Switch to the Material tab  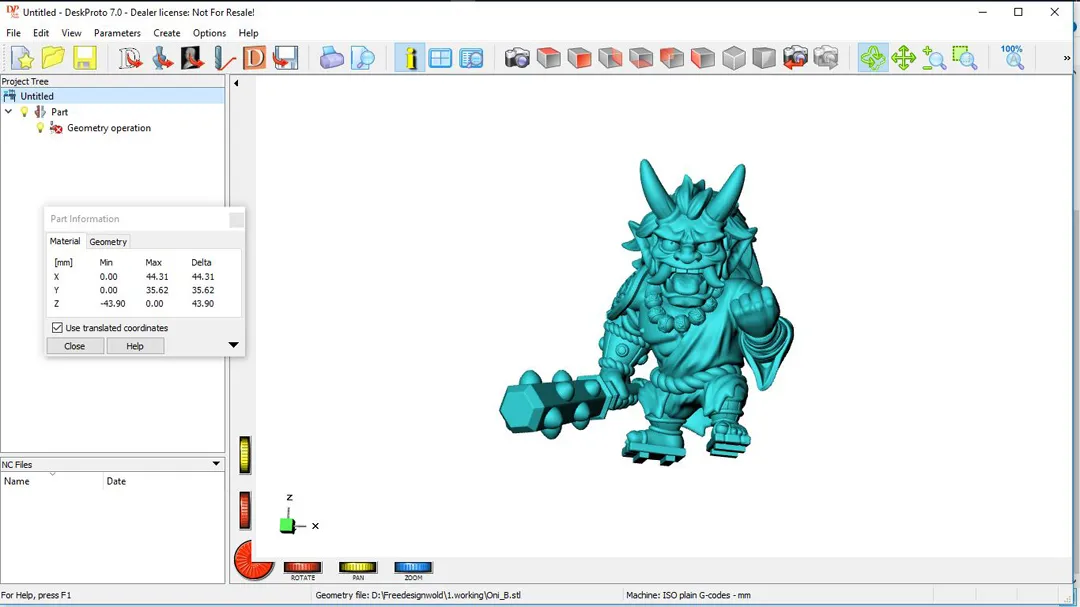click(65, 241)
